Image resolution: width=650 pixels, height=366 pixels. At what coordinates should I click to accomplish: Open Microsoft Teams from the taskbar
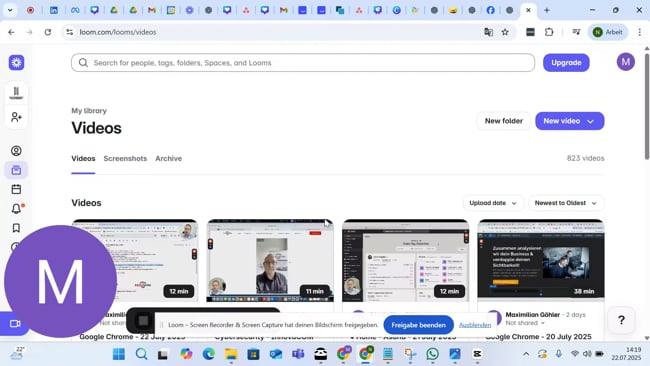pyautogui.click(x=298, y=354)
